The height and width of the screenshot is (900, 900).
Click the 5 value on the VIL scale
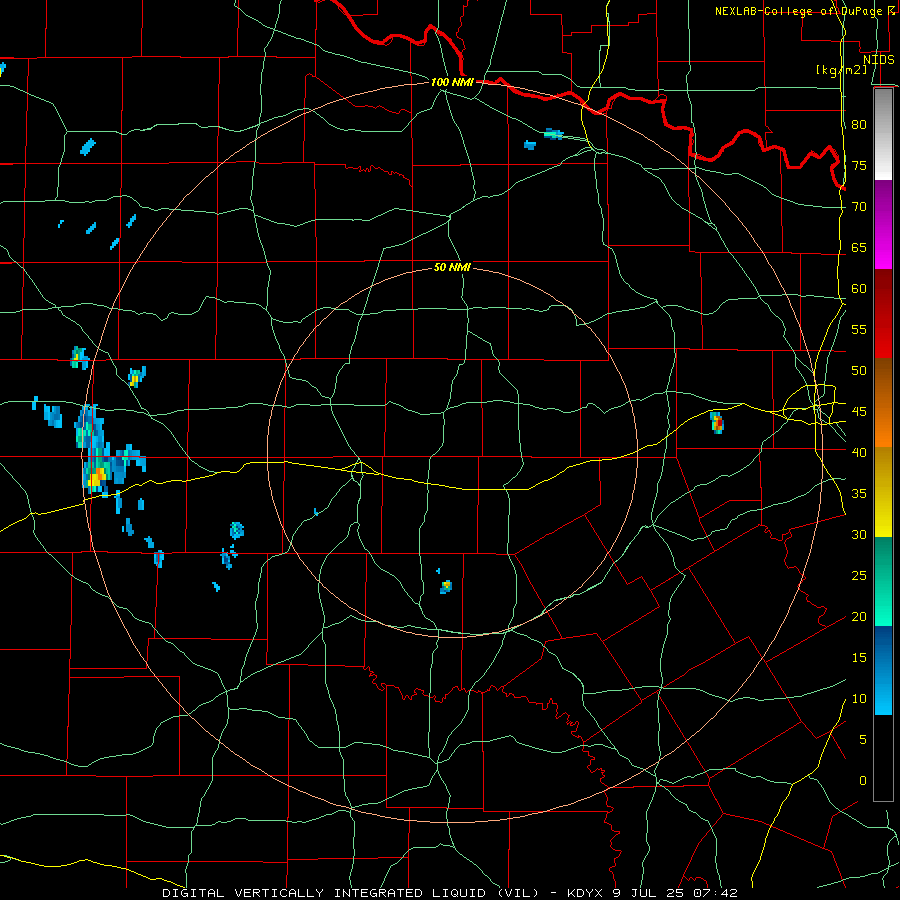[x=863, y=739]
